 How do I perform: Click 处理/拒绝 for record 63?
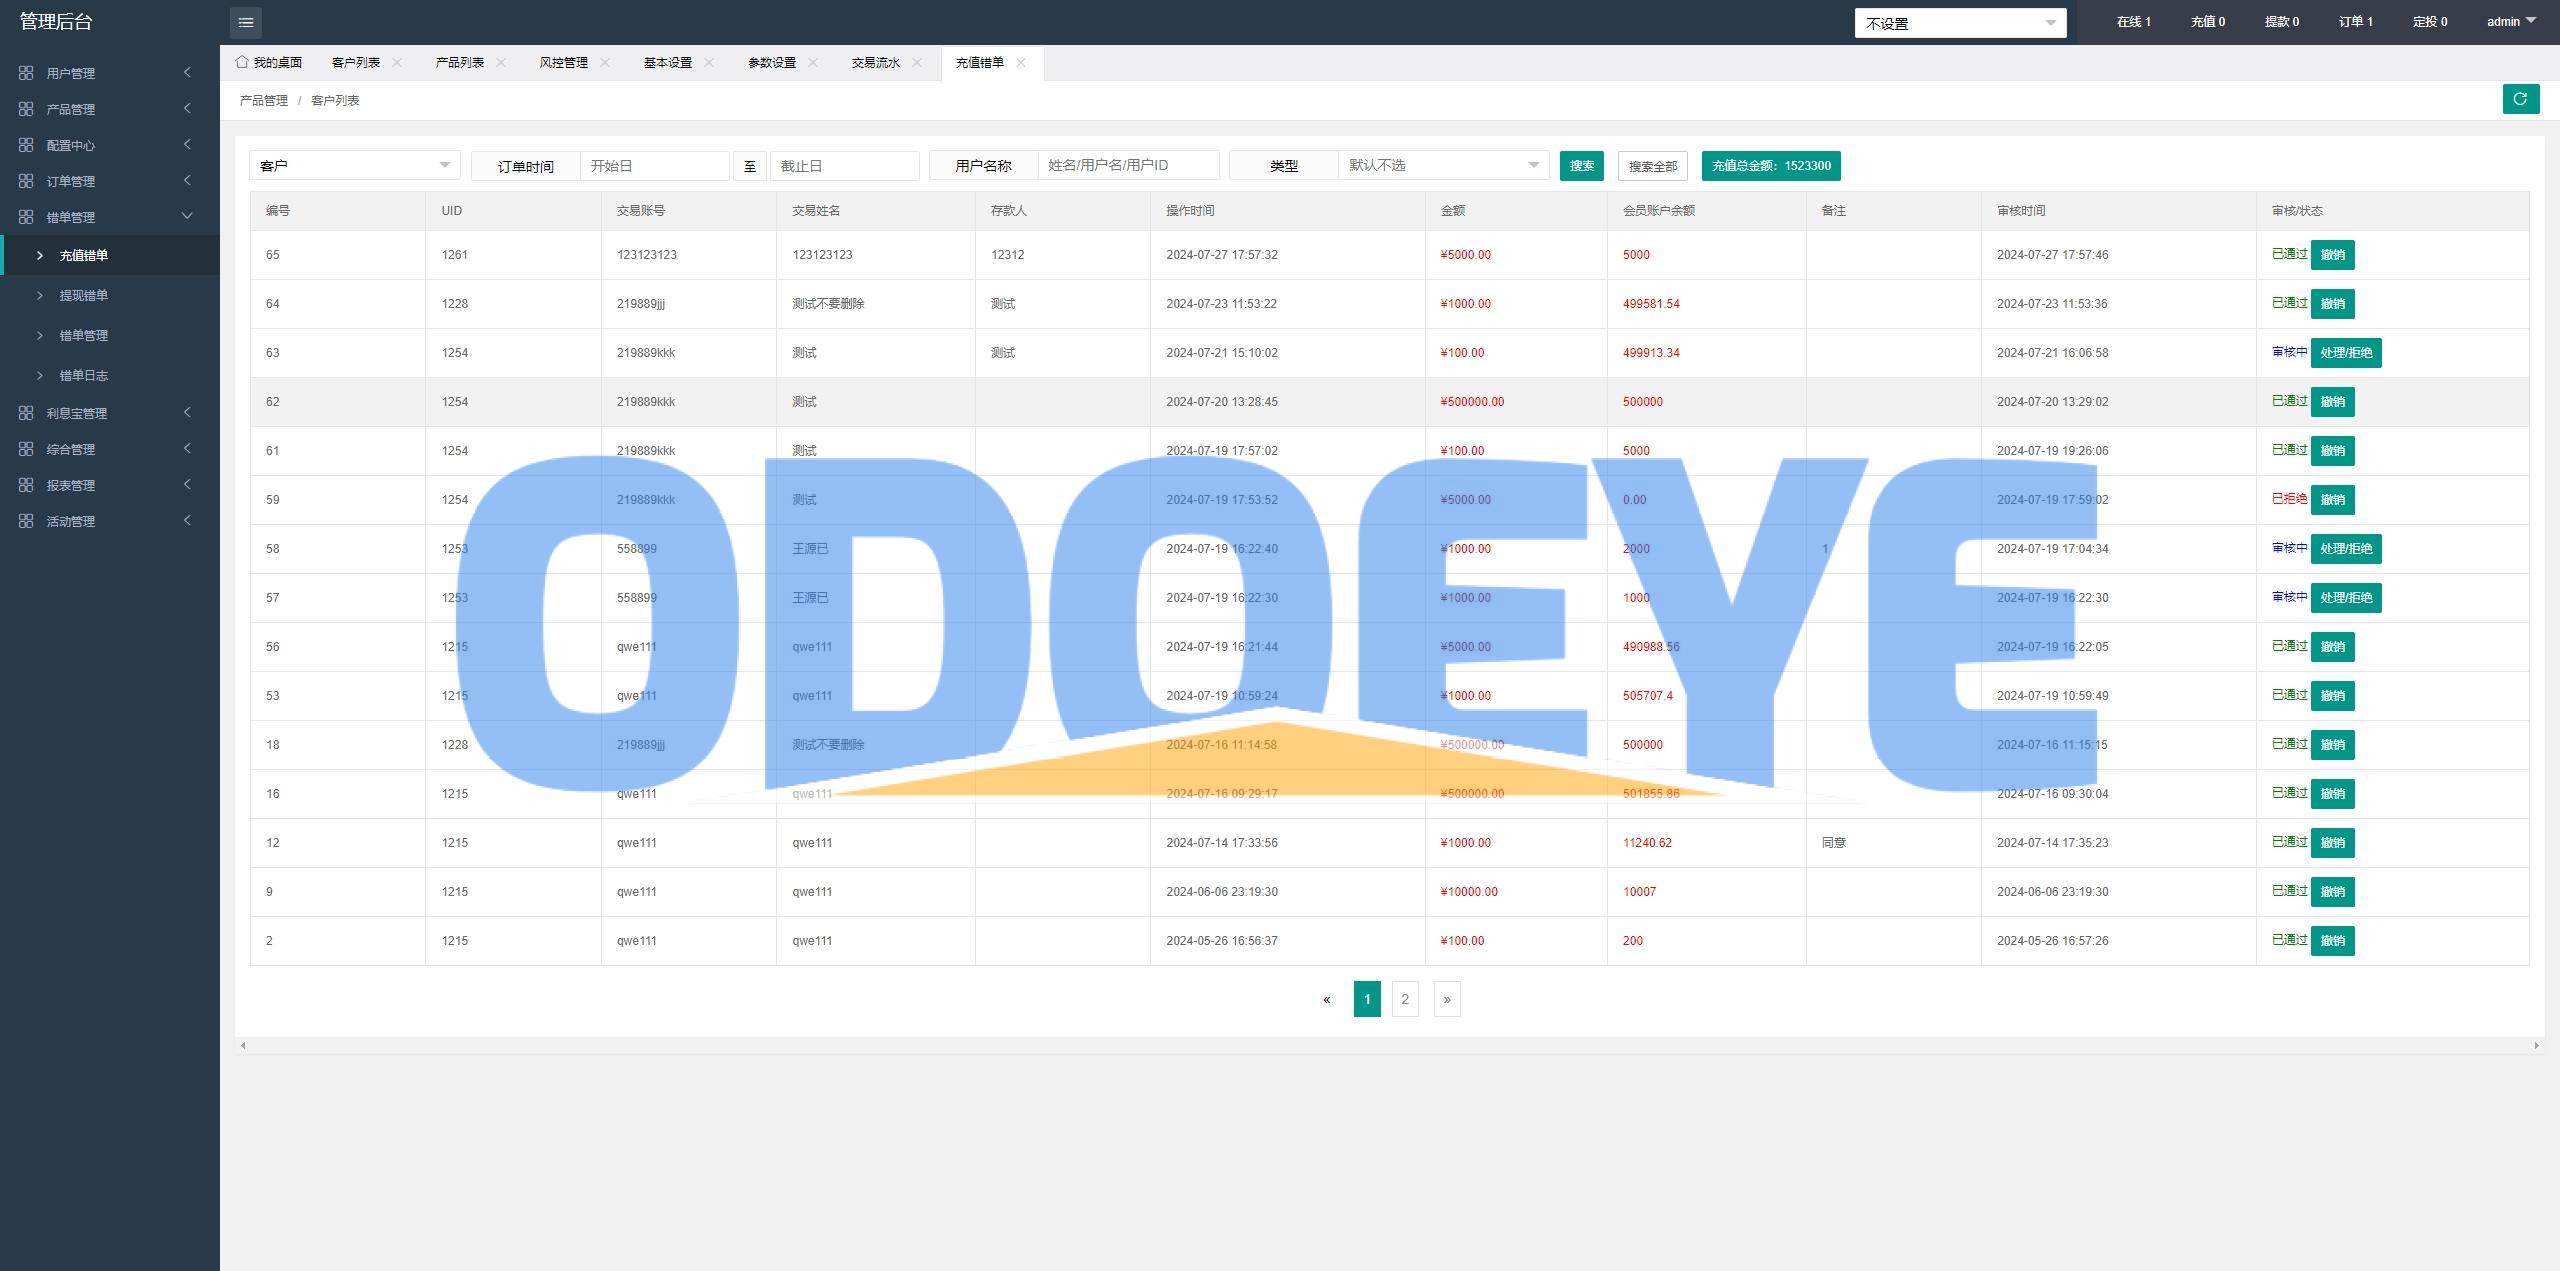pyautogui.click(x=2346, y=353)
